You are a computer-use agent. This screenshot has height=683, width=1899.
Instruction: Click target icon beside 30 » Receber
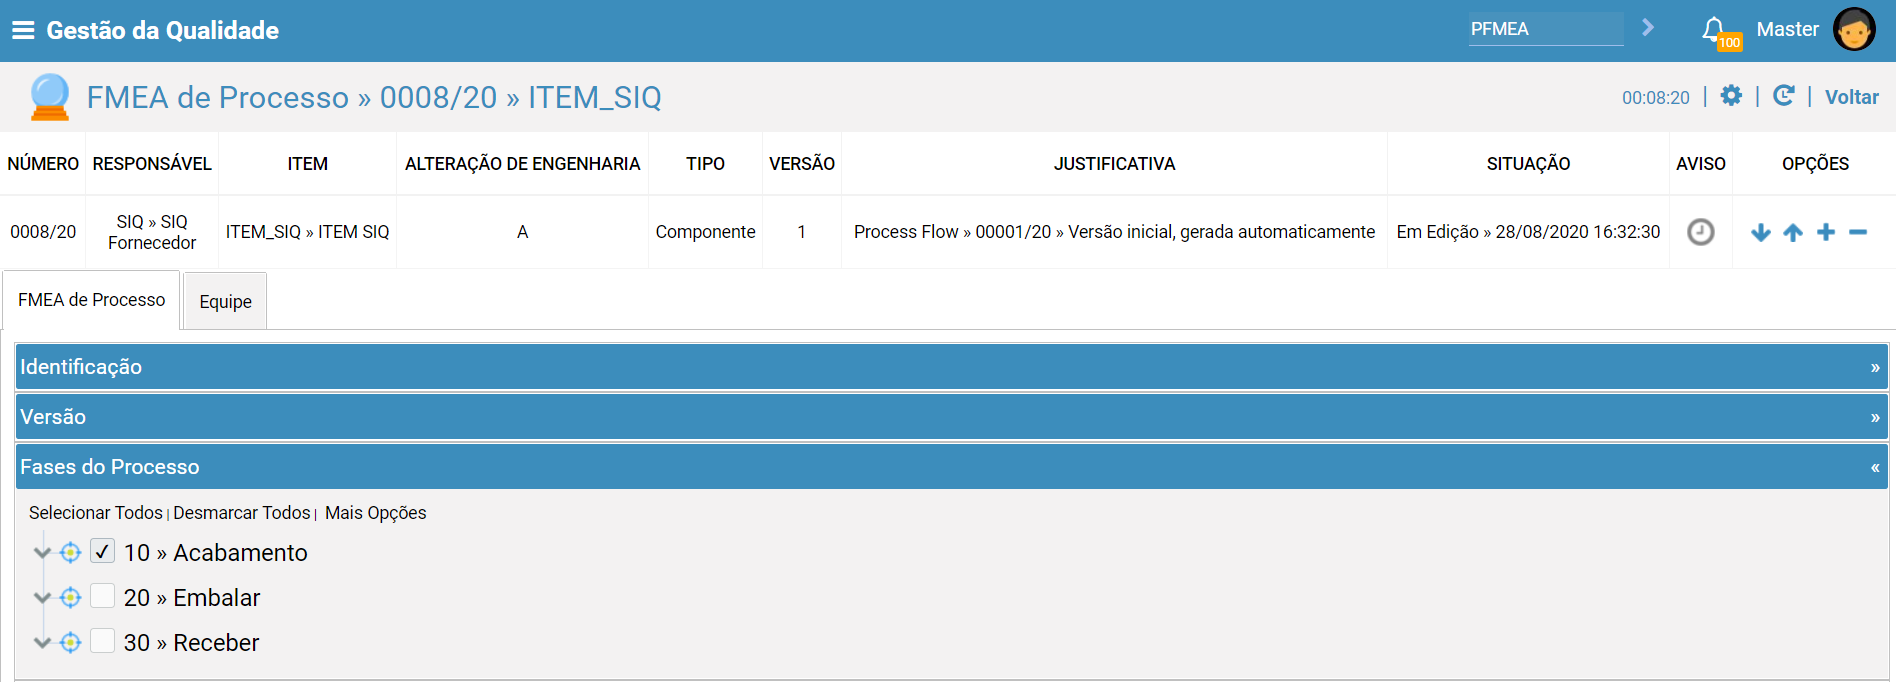click(70, 642)
